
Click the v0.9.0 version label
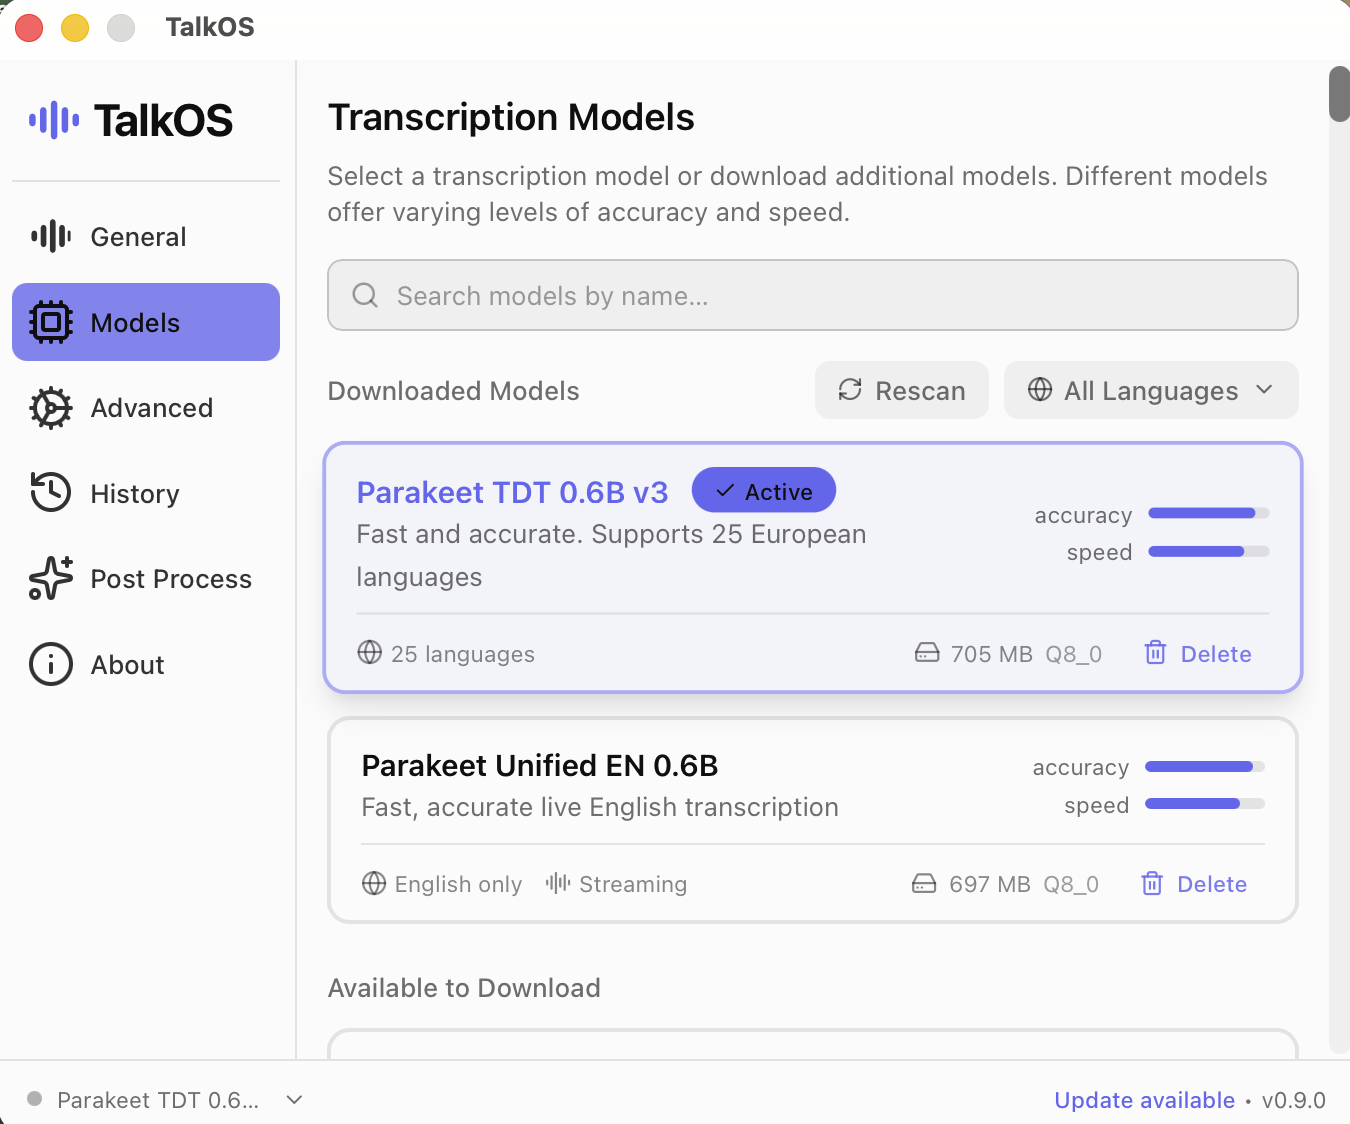1294,1100
